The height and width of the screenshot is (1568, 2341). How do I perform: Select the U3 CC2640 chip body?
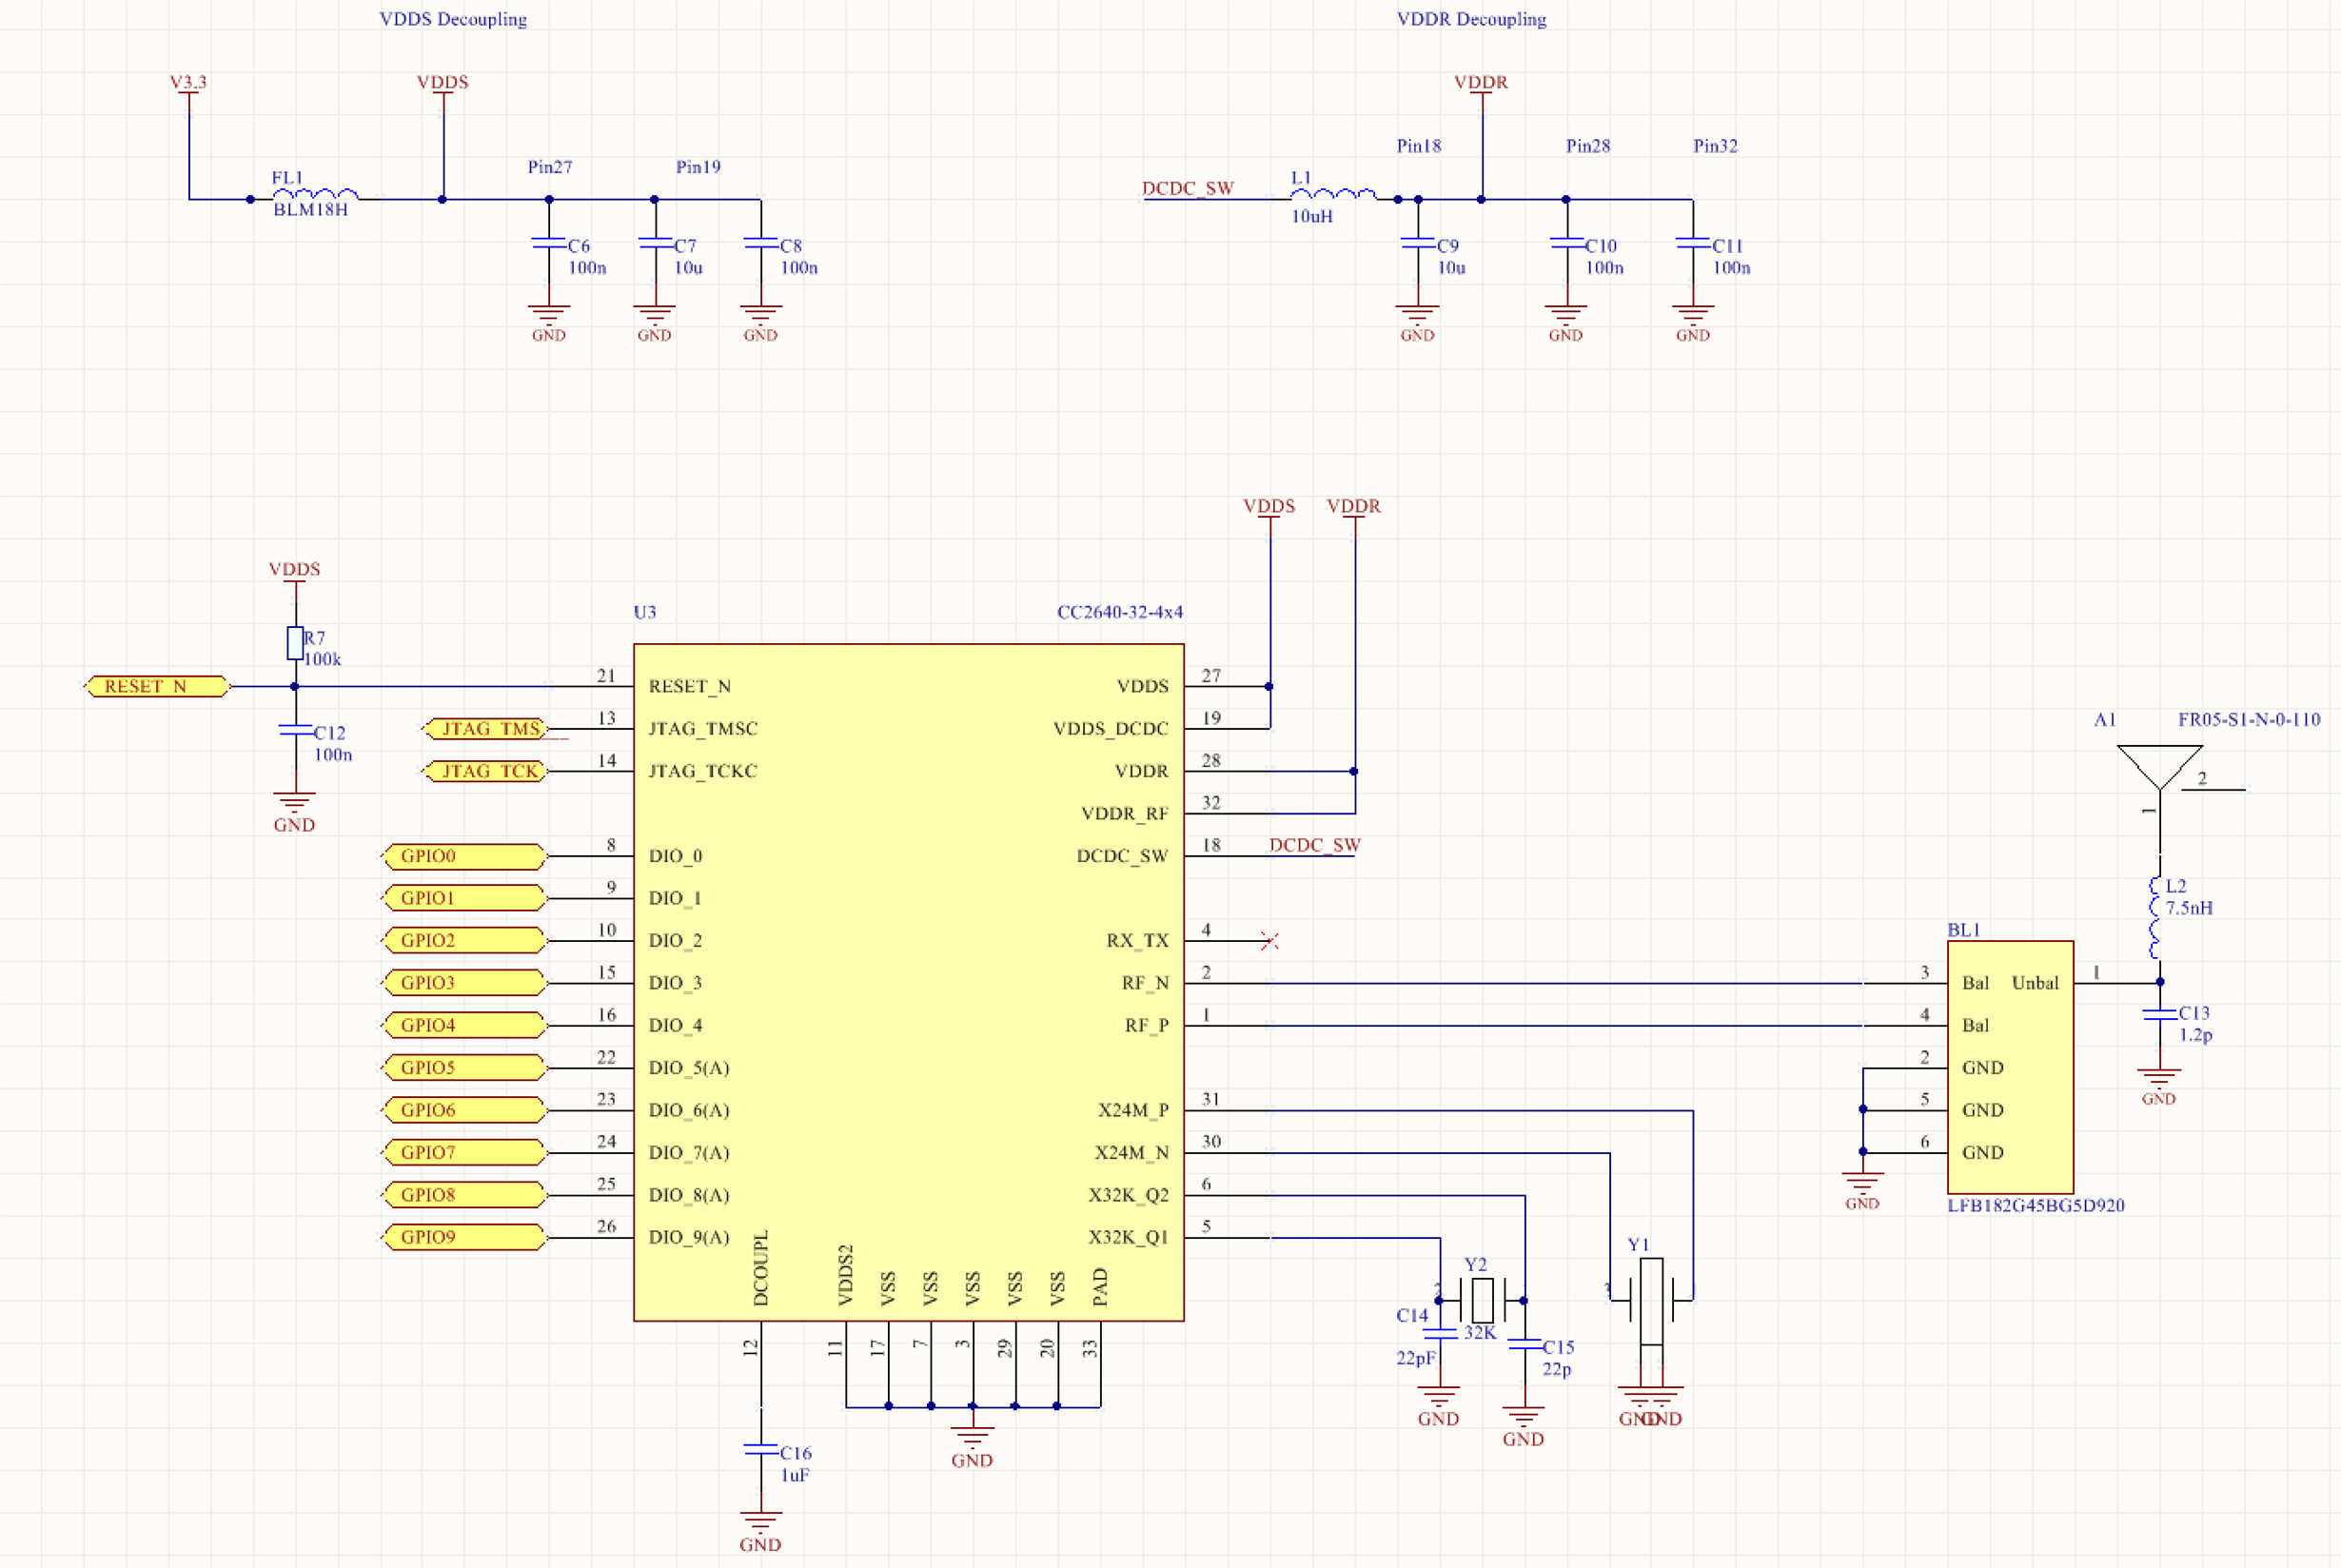909,982
